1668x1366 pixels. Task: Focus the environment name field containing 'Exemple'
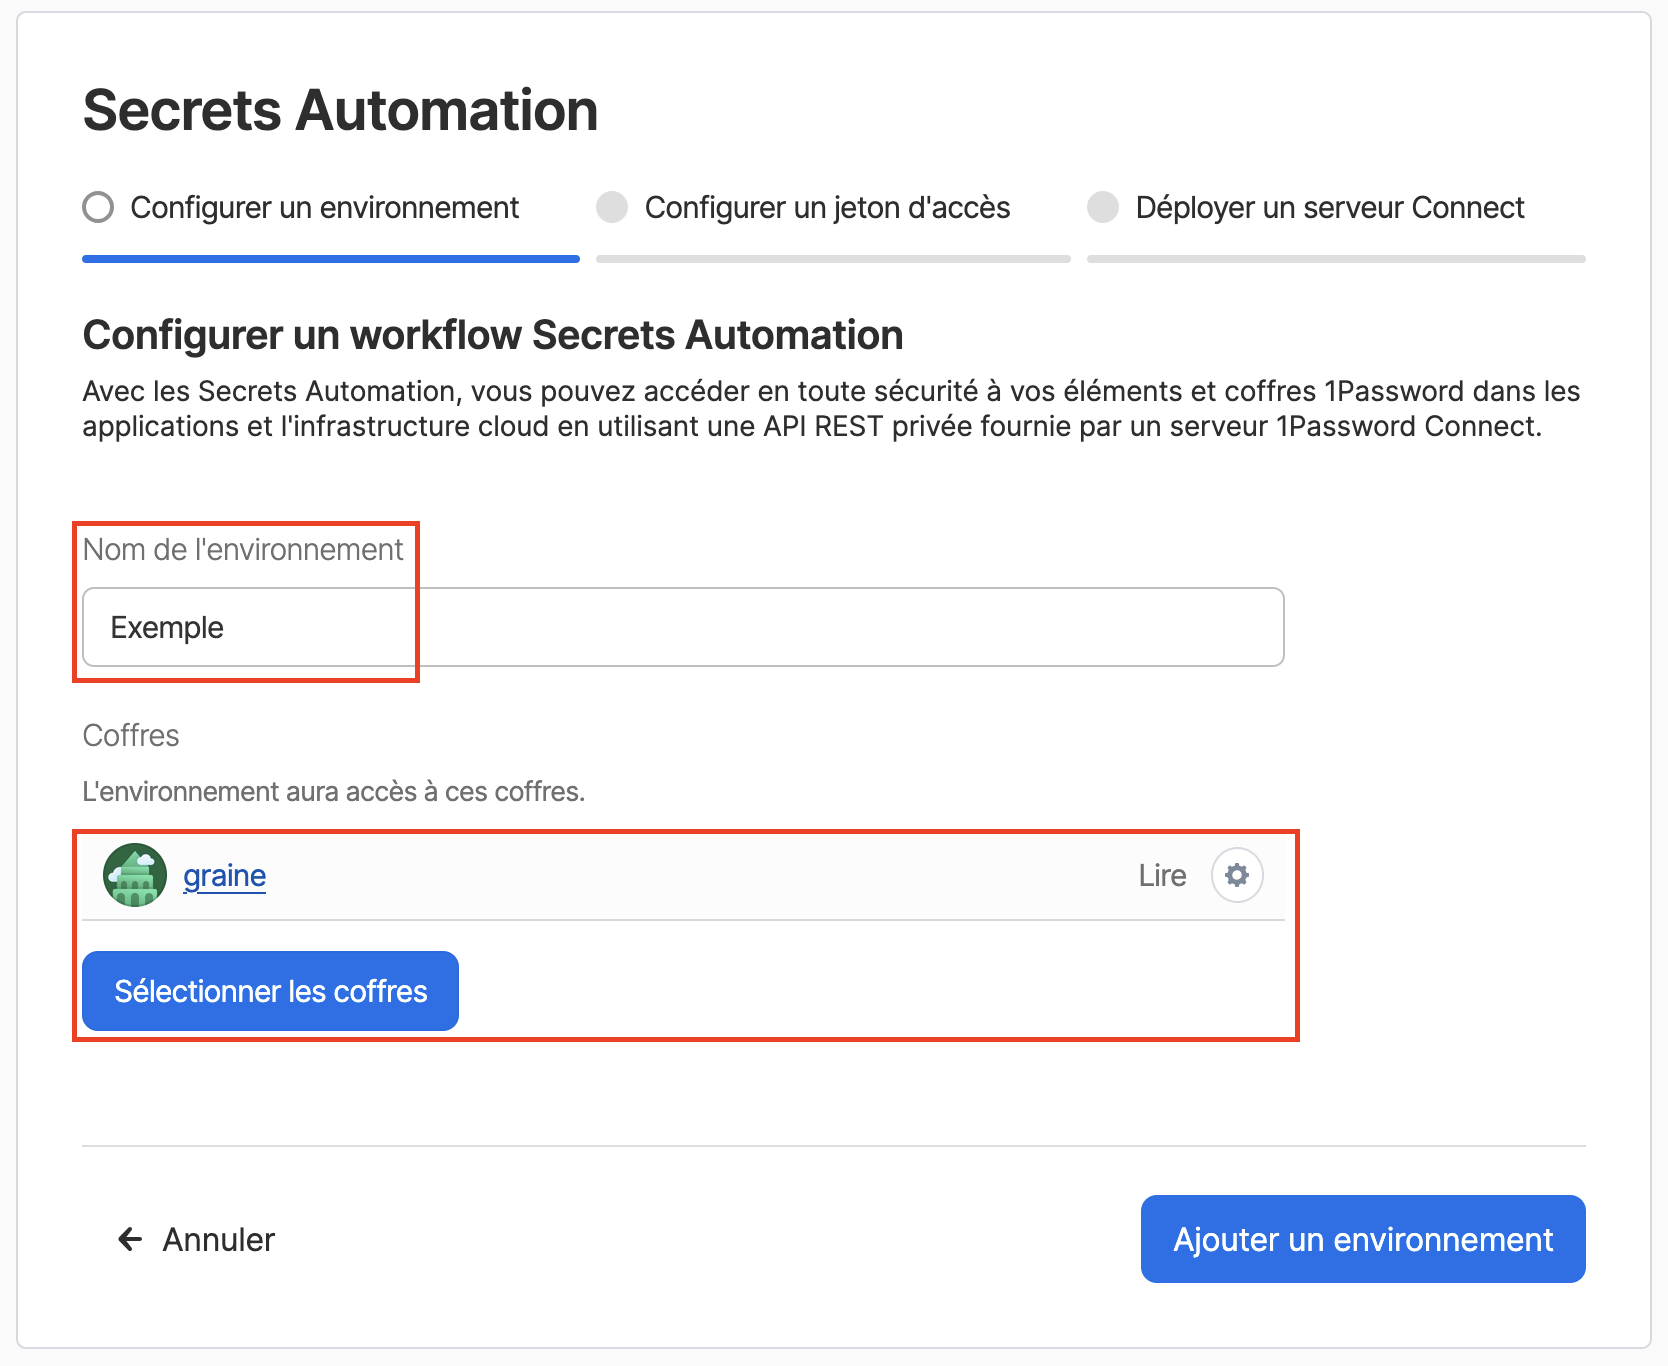pos(683,627)
